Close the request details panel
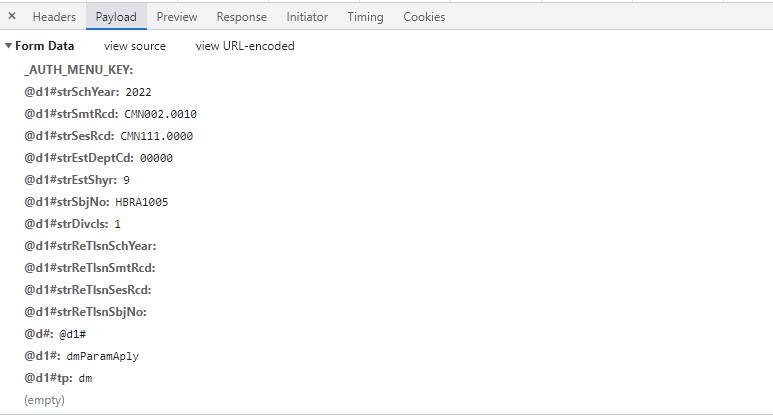Viewport: 773px width, 415px height. click(x=12, y=16)
